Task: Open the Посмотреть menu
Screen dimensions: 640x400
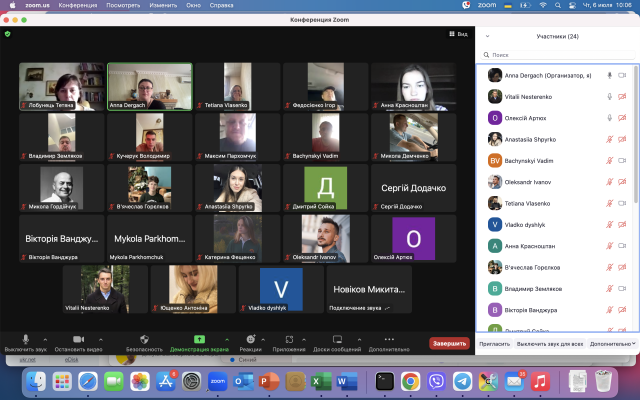Action: pos(123,5)
